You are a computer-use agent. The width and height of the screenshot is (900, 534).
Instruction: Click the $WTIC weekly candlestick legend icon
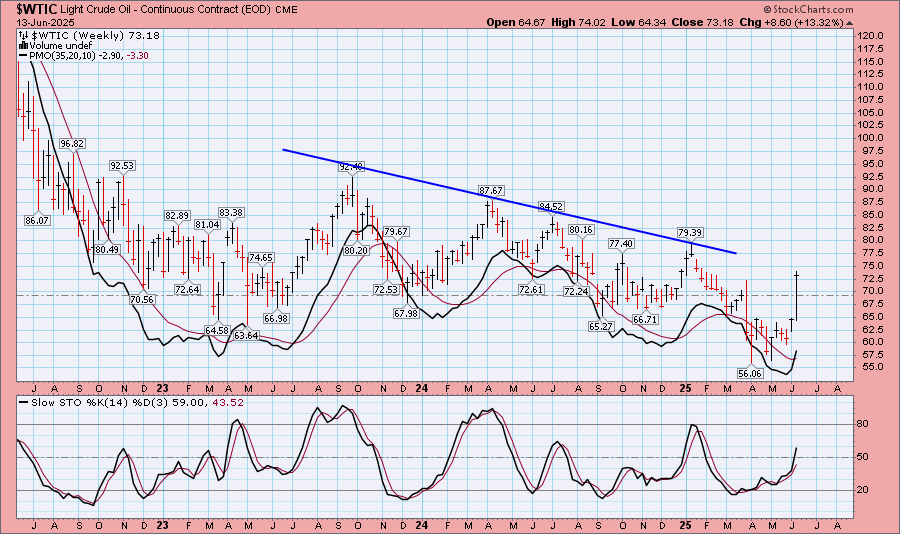pyautogui.click(x=22, y=35)
